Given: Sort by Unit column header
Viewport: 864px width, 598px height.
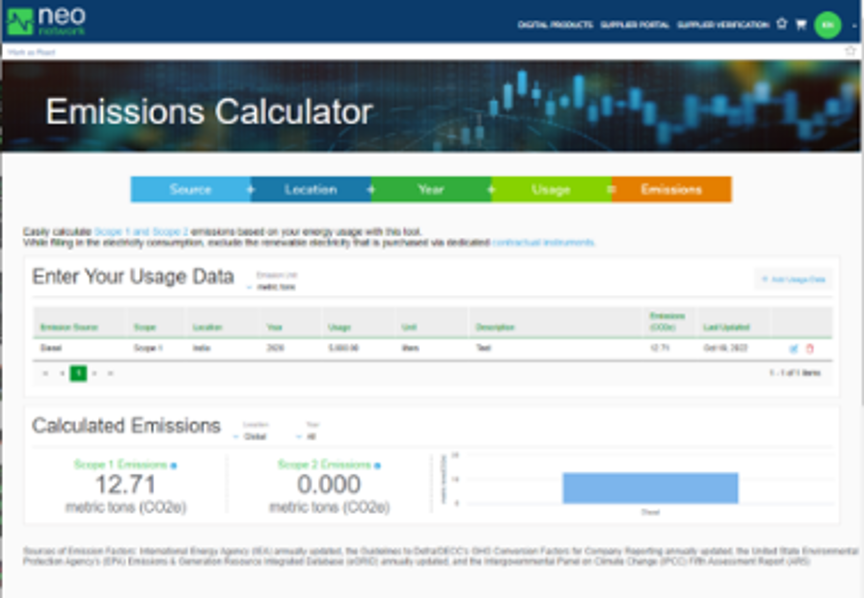Looking at the screenshot, I should pos(409,327).
